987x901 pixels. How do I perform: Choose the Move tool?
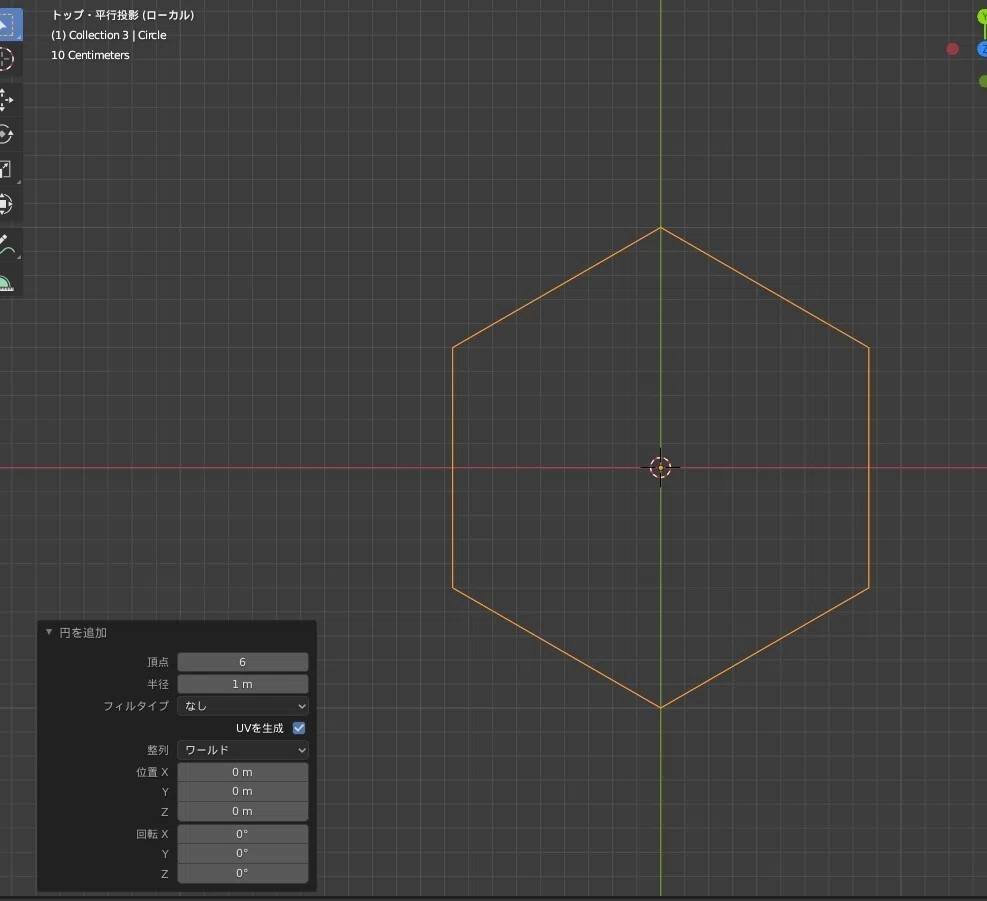point(6,100)
